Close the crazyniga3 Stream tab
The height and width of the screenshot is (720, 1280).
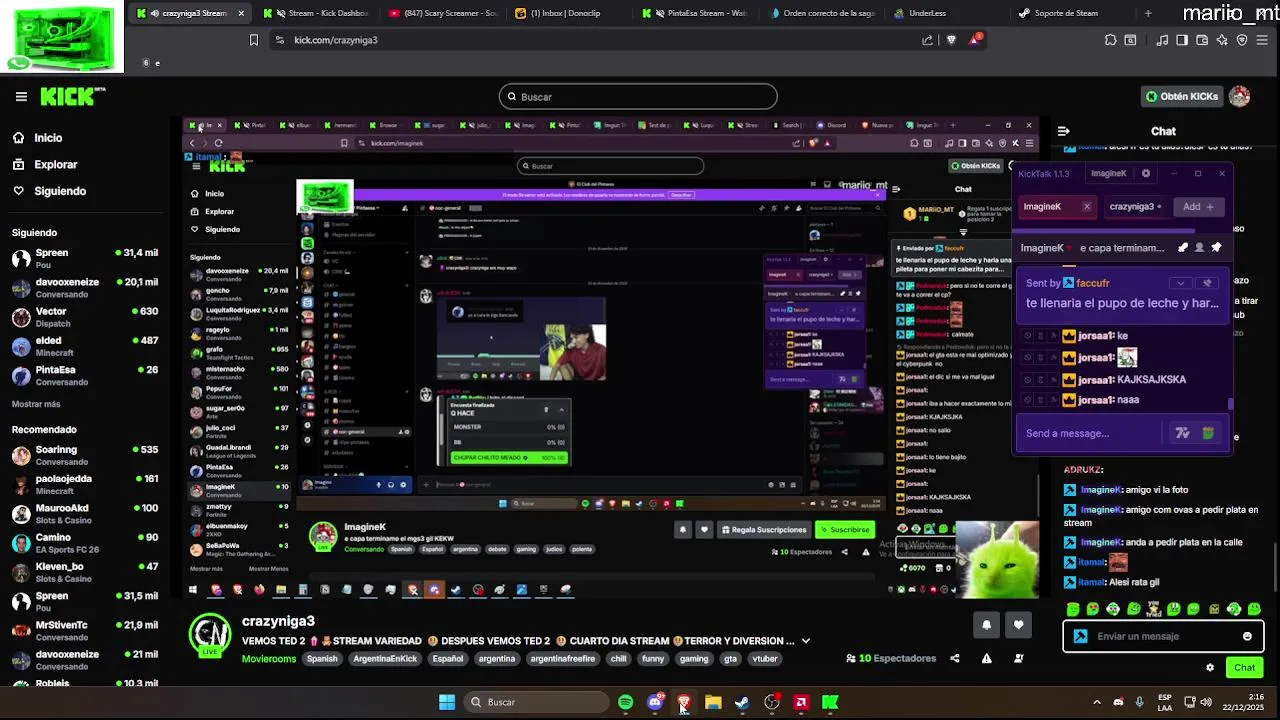click(x=240, y=13)
